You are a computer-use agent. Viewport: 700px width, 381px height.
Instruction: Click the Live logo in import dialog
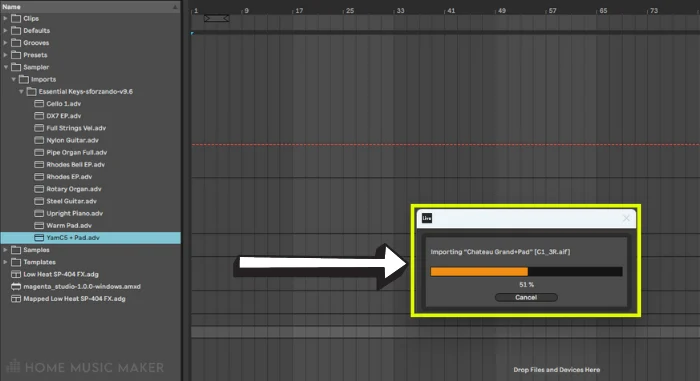click(427, 218)
